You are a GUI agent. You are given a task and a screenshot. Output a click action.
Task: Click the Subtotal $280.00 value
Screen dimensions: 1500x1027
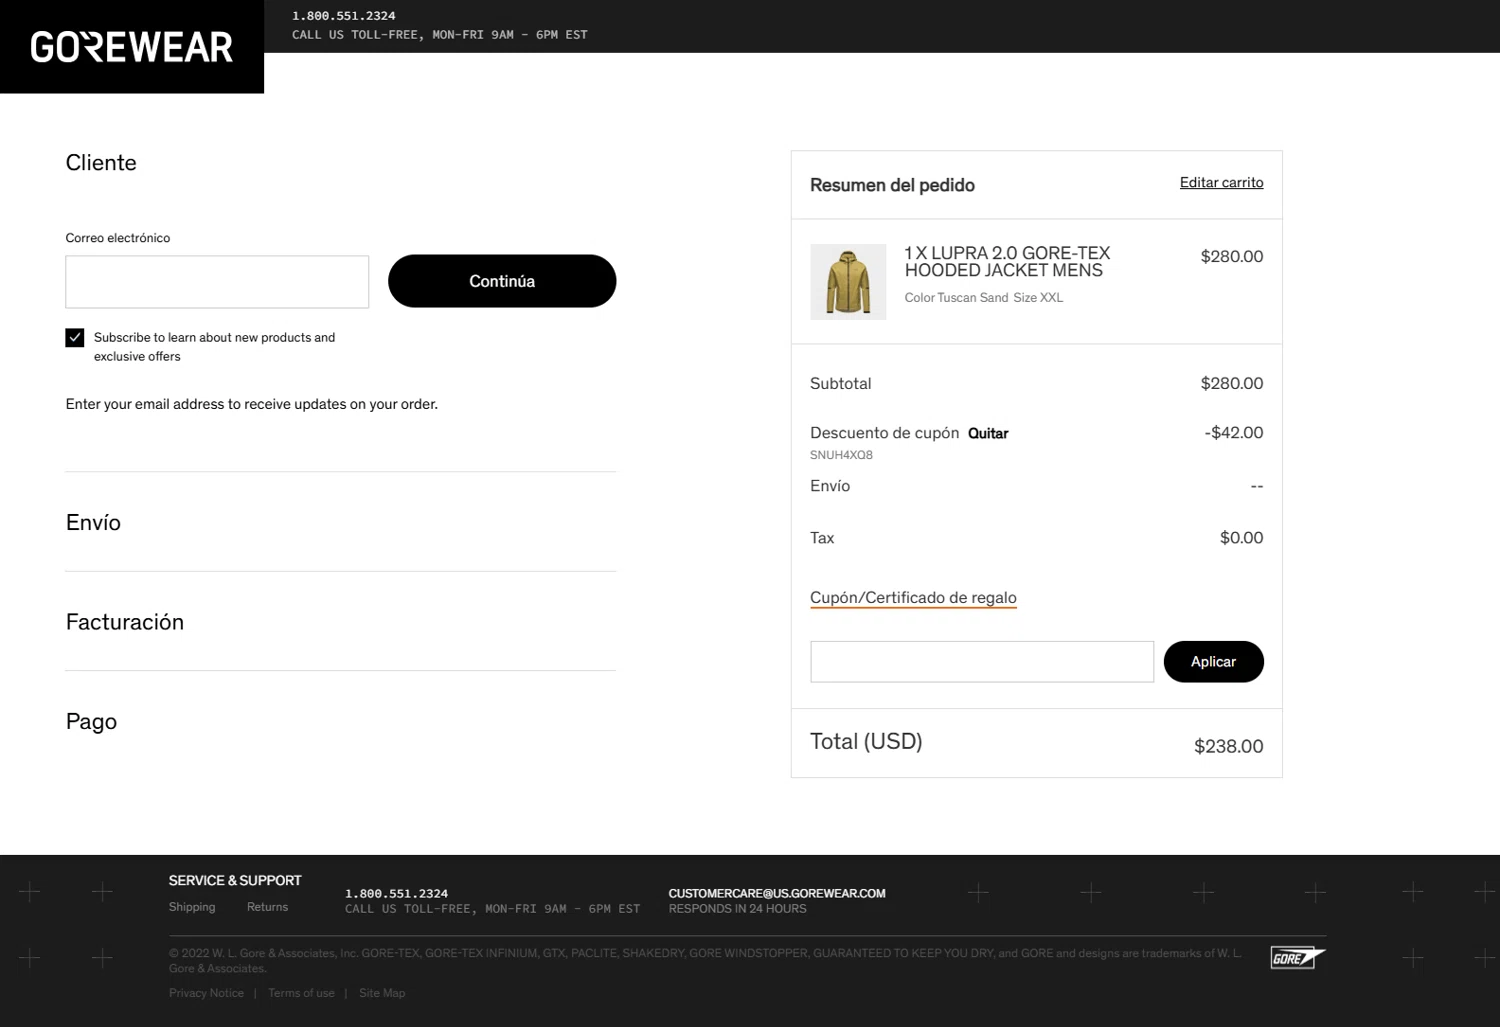click(x=1231, y=383)
